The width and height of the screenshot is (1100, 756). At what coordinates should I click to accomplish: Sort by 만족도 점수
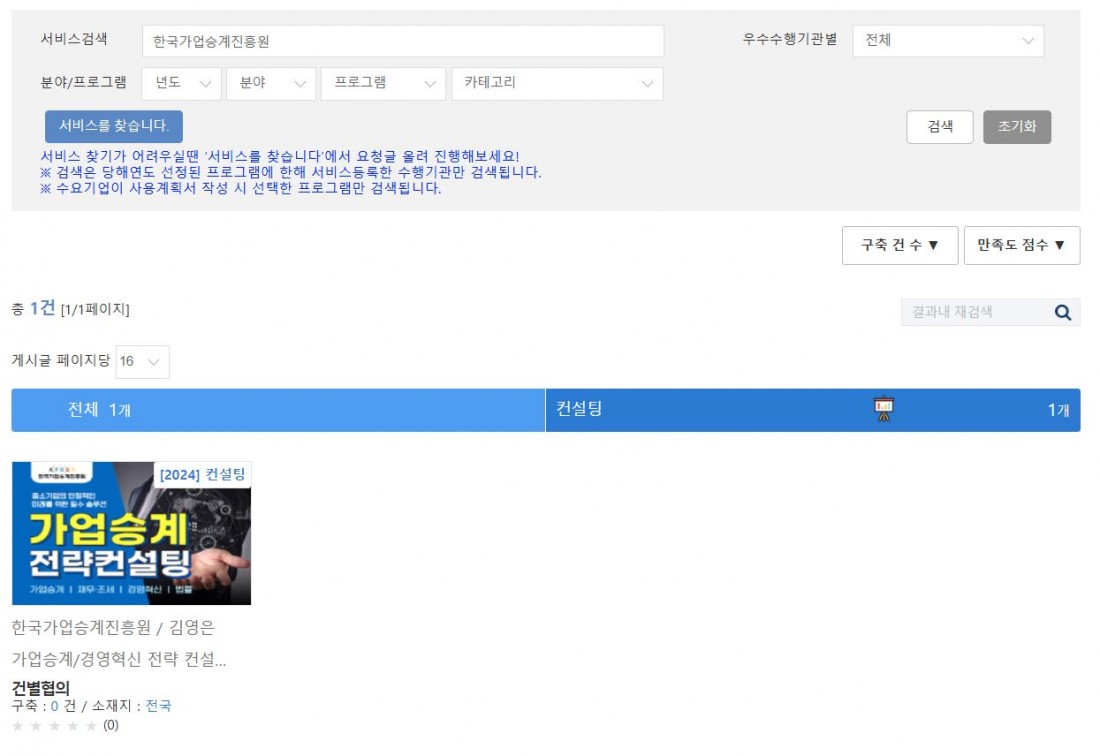[1021, 245]
